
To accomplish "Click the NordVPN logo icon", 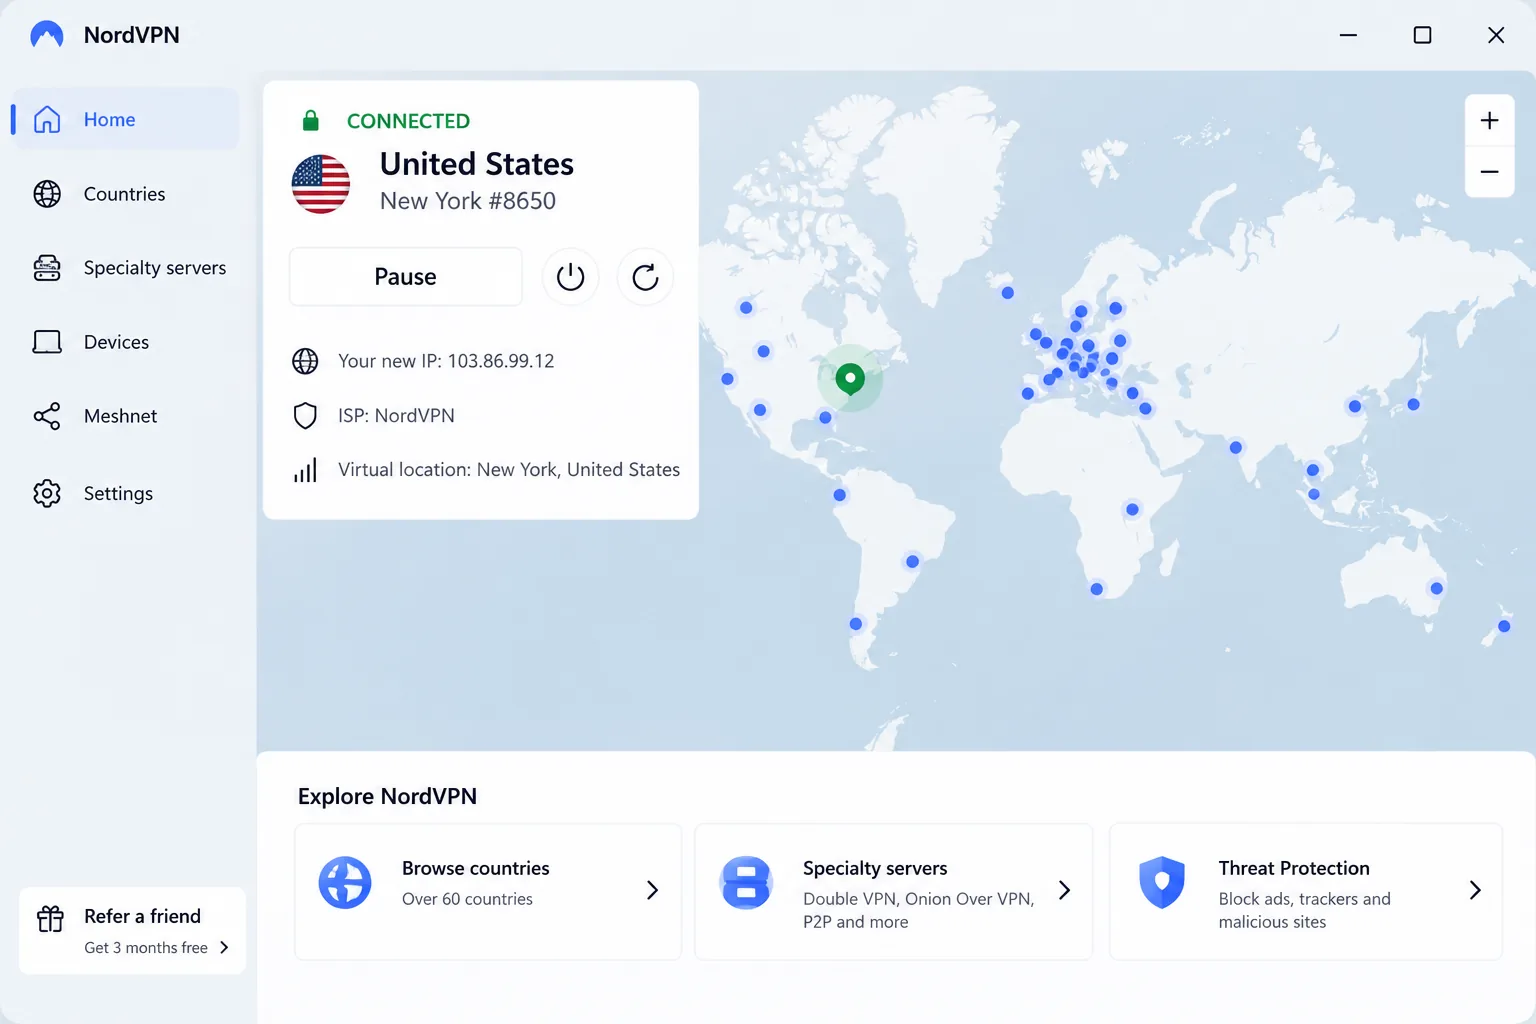I will click(47, 35).
